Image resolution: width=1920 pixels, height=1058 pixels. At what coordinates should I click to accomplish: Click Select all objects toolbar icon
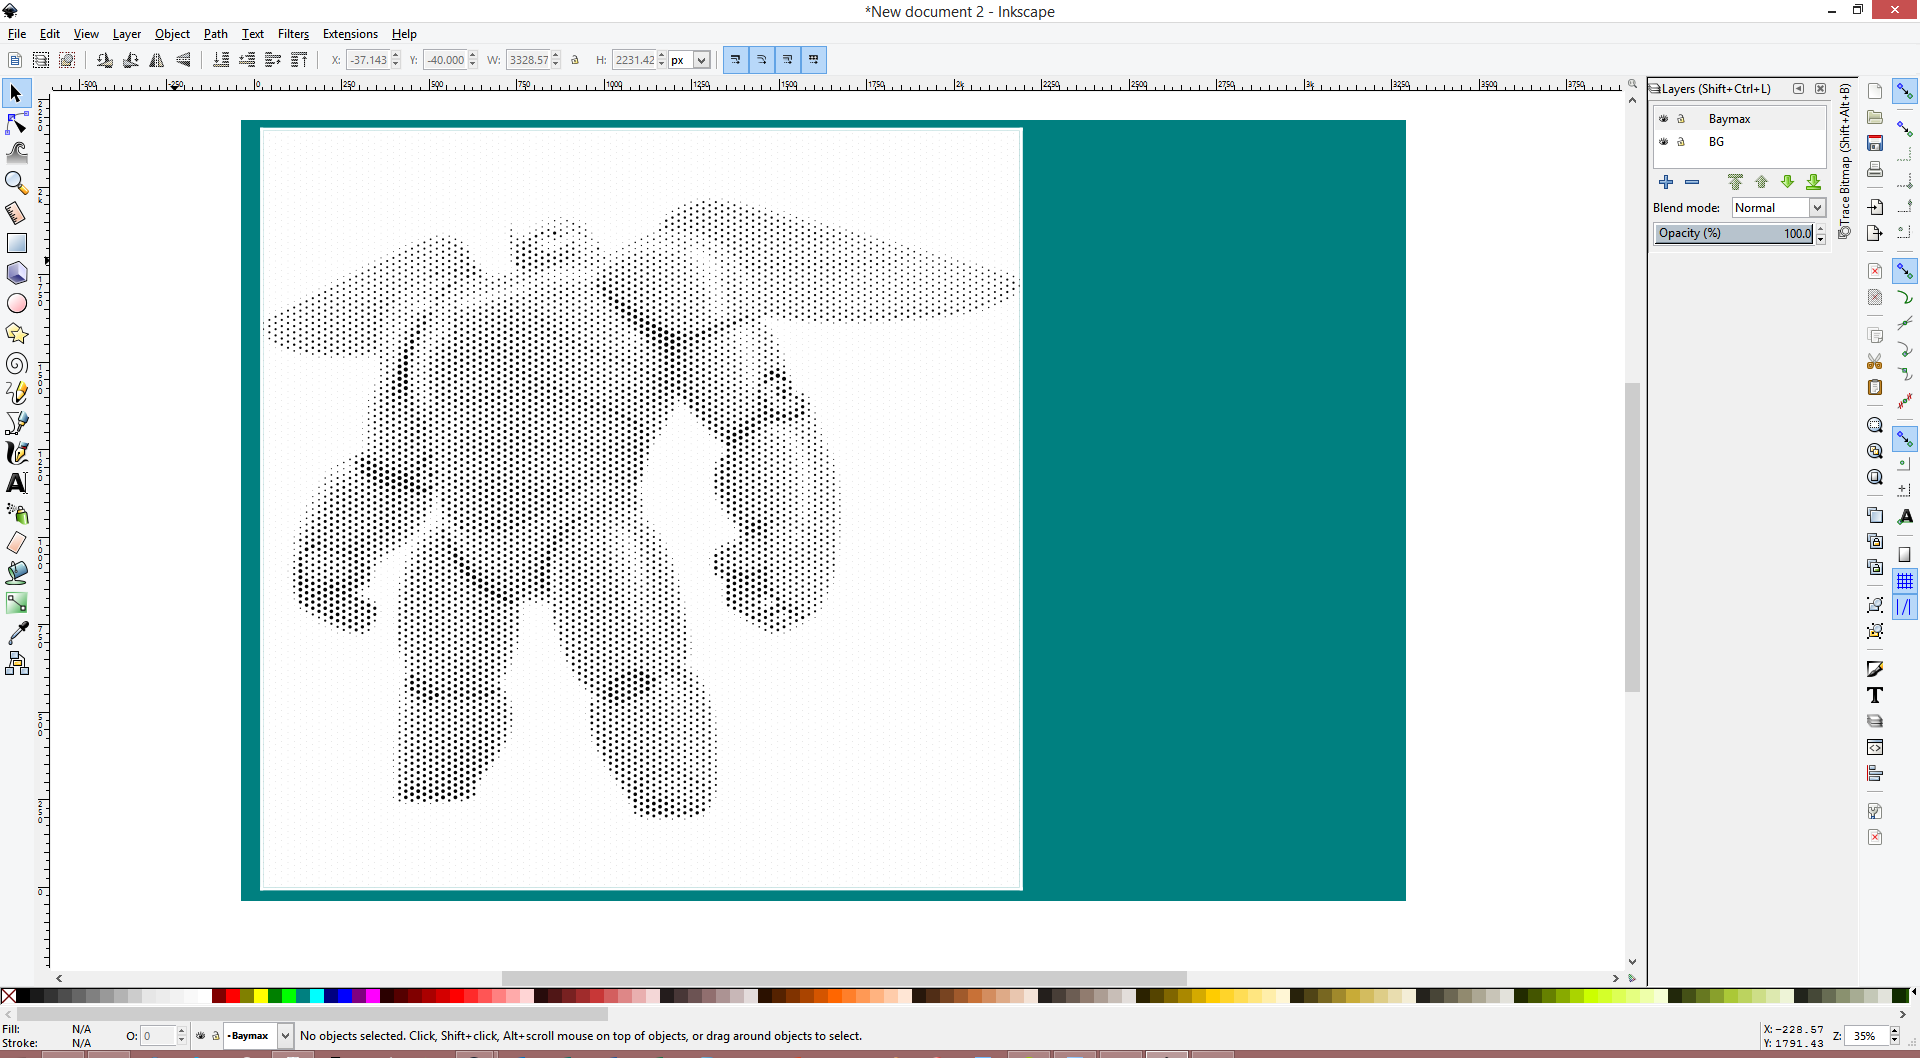point(15,60)
